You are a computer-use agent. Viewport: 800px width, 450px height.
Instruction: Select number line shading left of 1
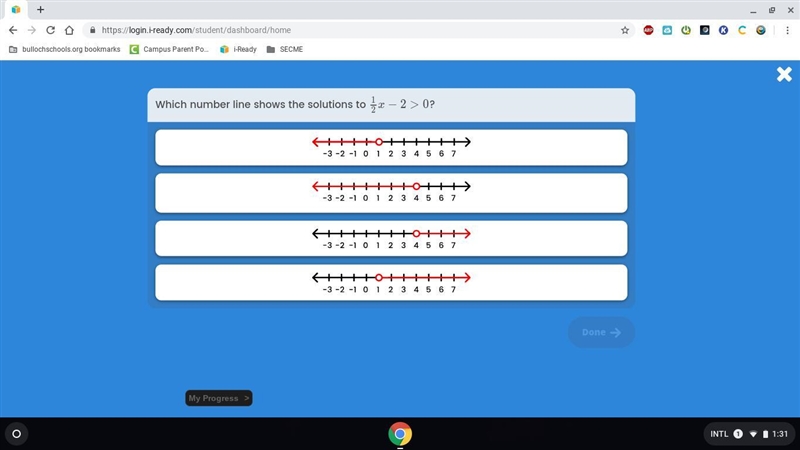[x=391, y=147]
